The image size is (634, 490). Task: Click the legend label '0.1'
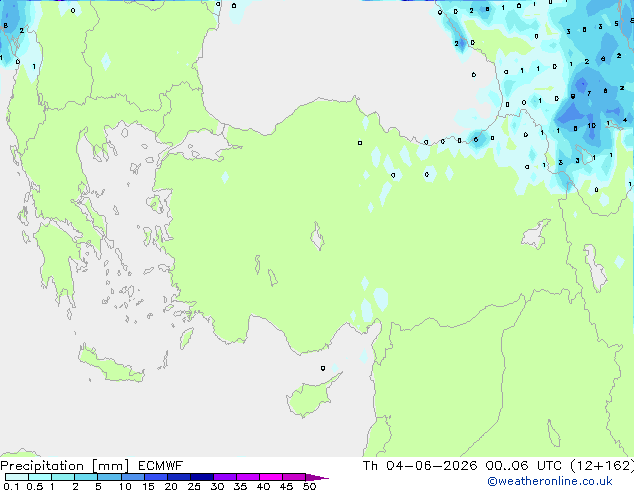coord(11,486)
